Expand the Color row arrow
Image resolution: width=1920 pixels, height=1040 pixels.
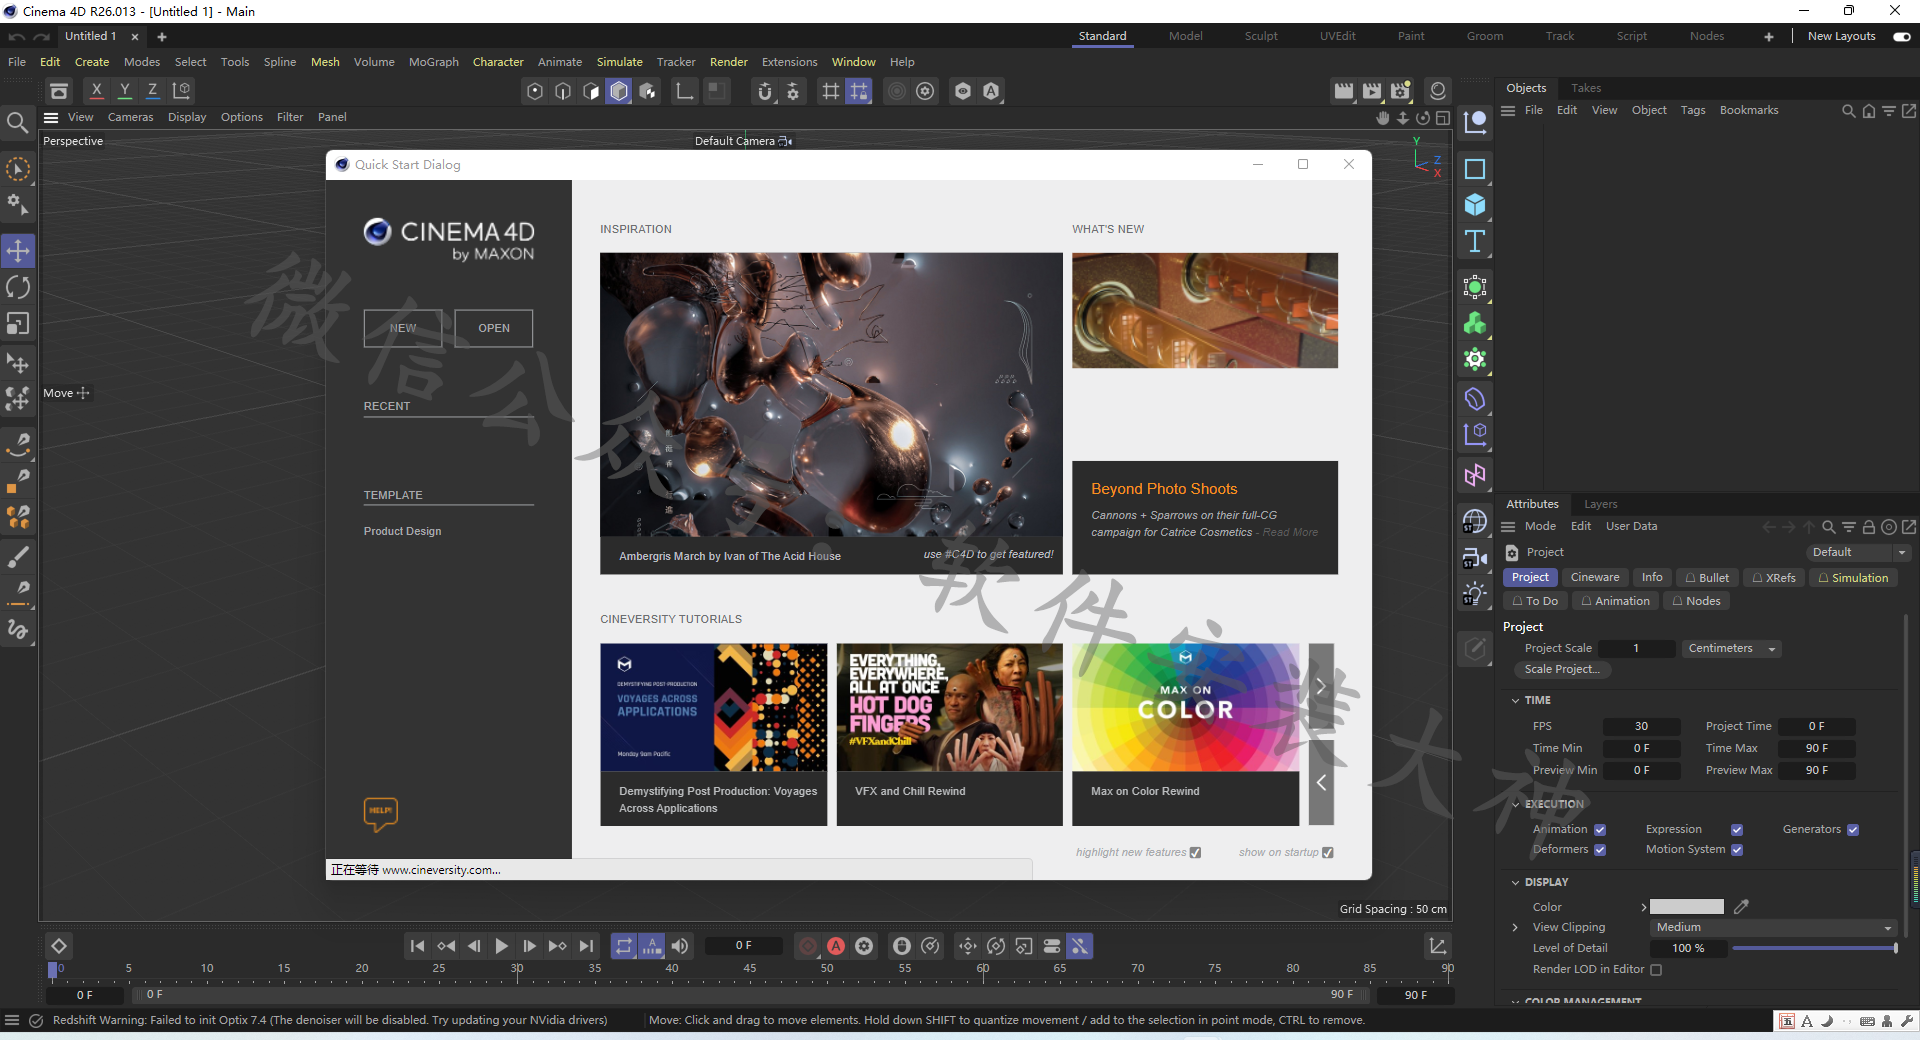coord(1643,907)
